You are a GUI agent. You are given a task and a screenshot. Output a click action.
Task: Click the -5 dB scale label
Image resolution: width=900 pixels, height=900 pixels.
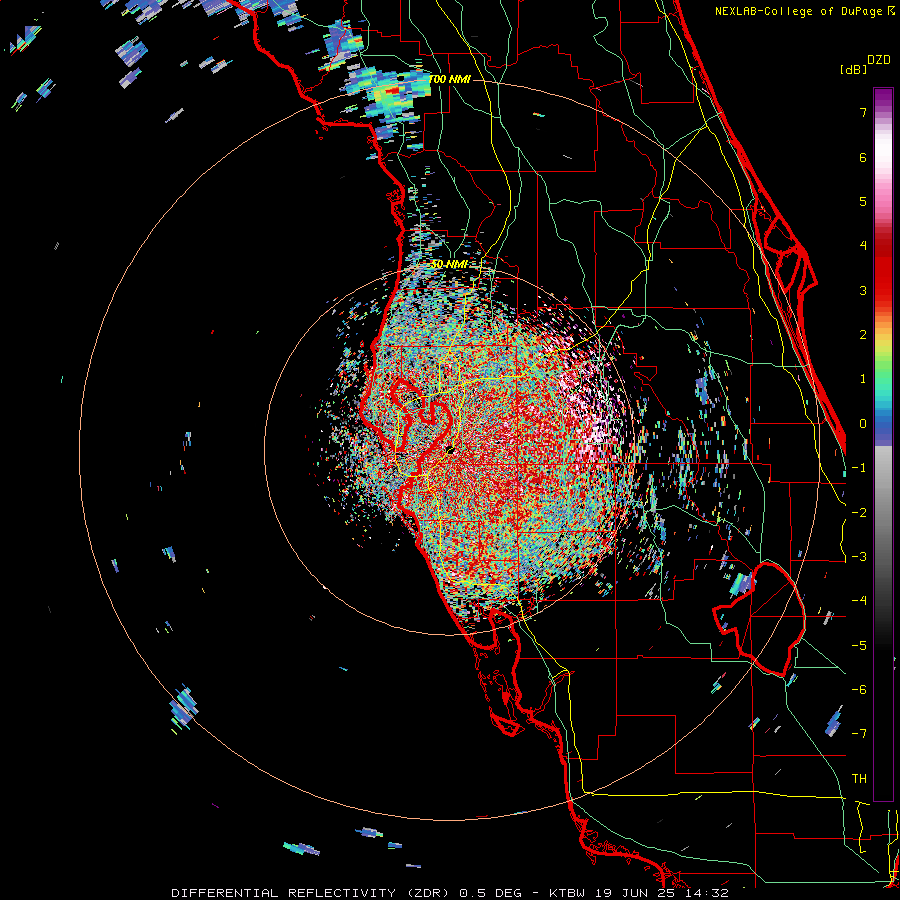(859, 646)
